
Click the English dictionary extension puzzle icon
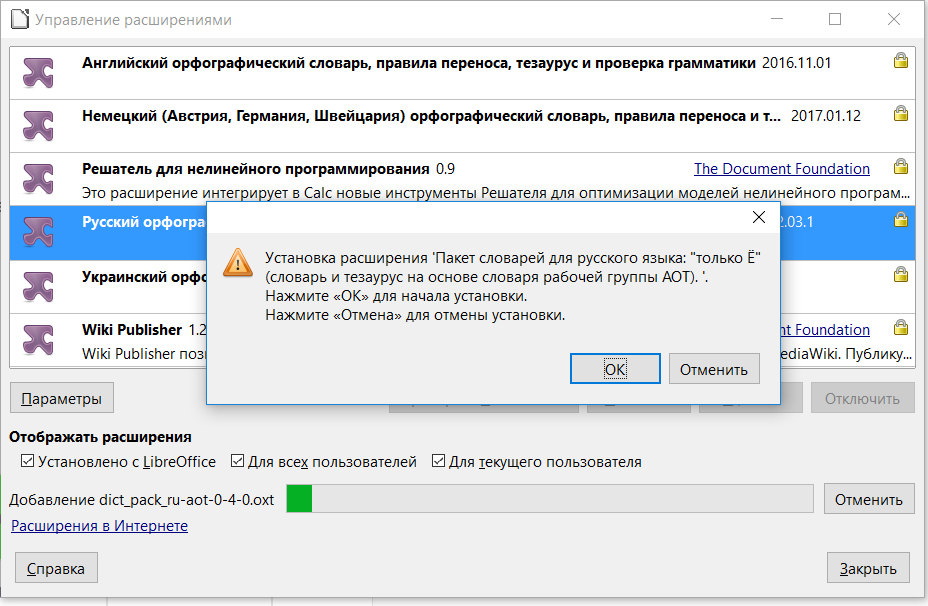pyautogui.click(x=39, y=71)
